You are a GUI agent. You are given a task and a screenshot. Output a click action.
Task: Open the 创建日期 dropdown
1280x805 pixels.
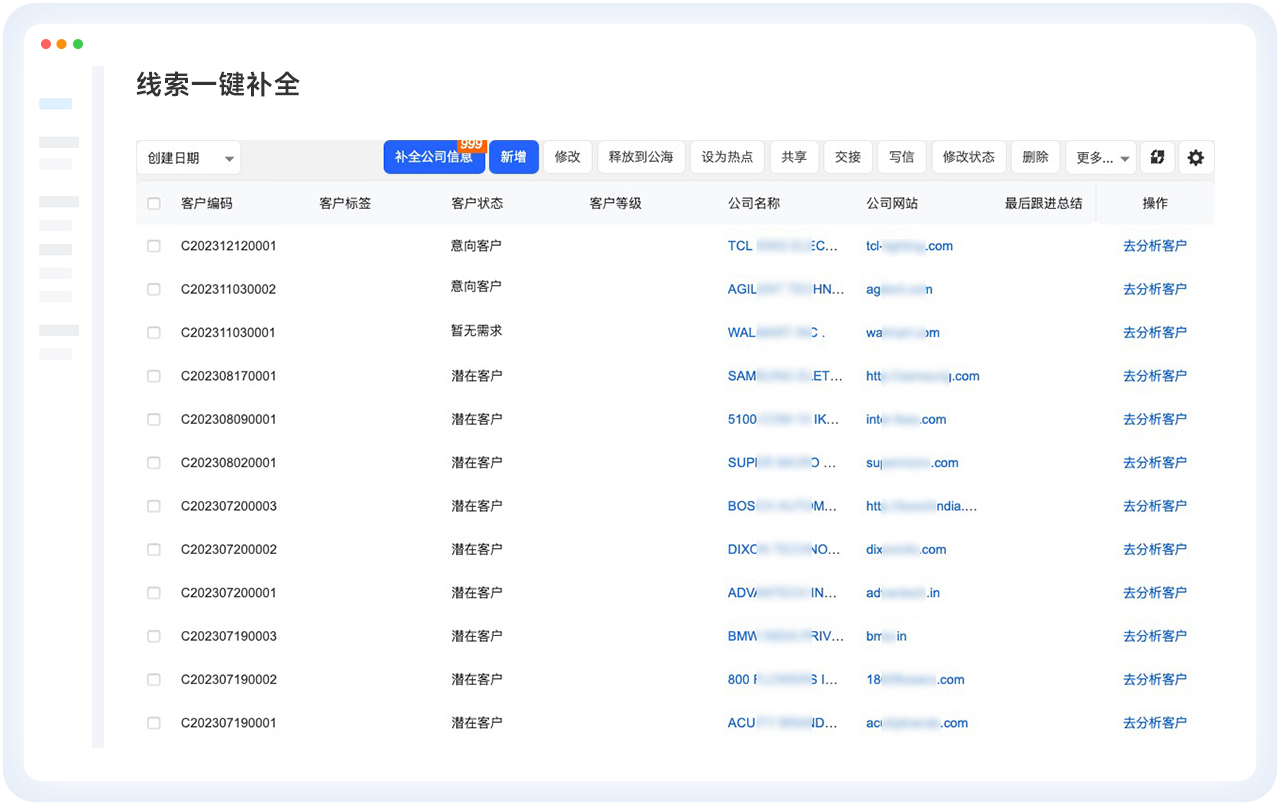(188, 158)
